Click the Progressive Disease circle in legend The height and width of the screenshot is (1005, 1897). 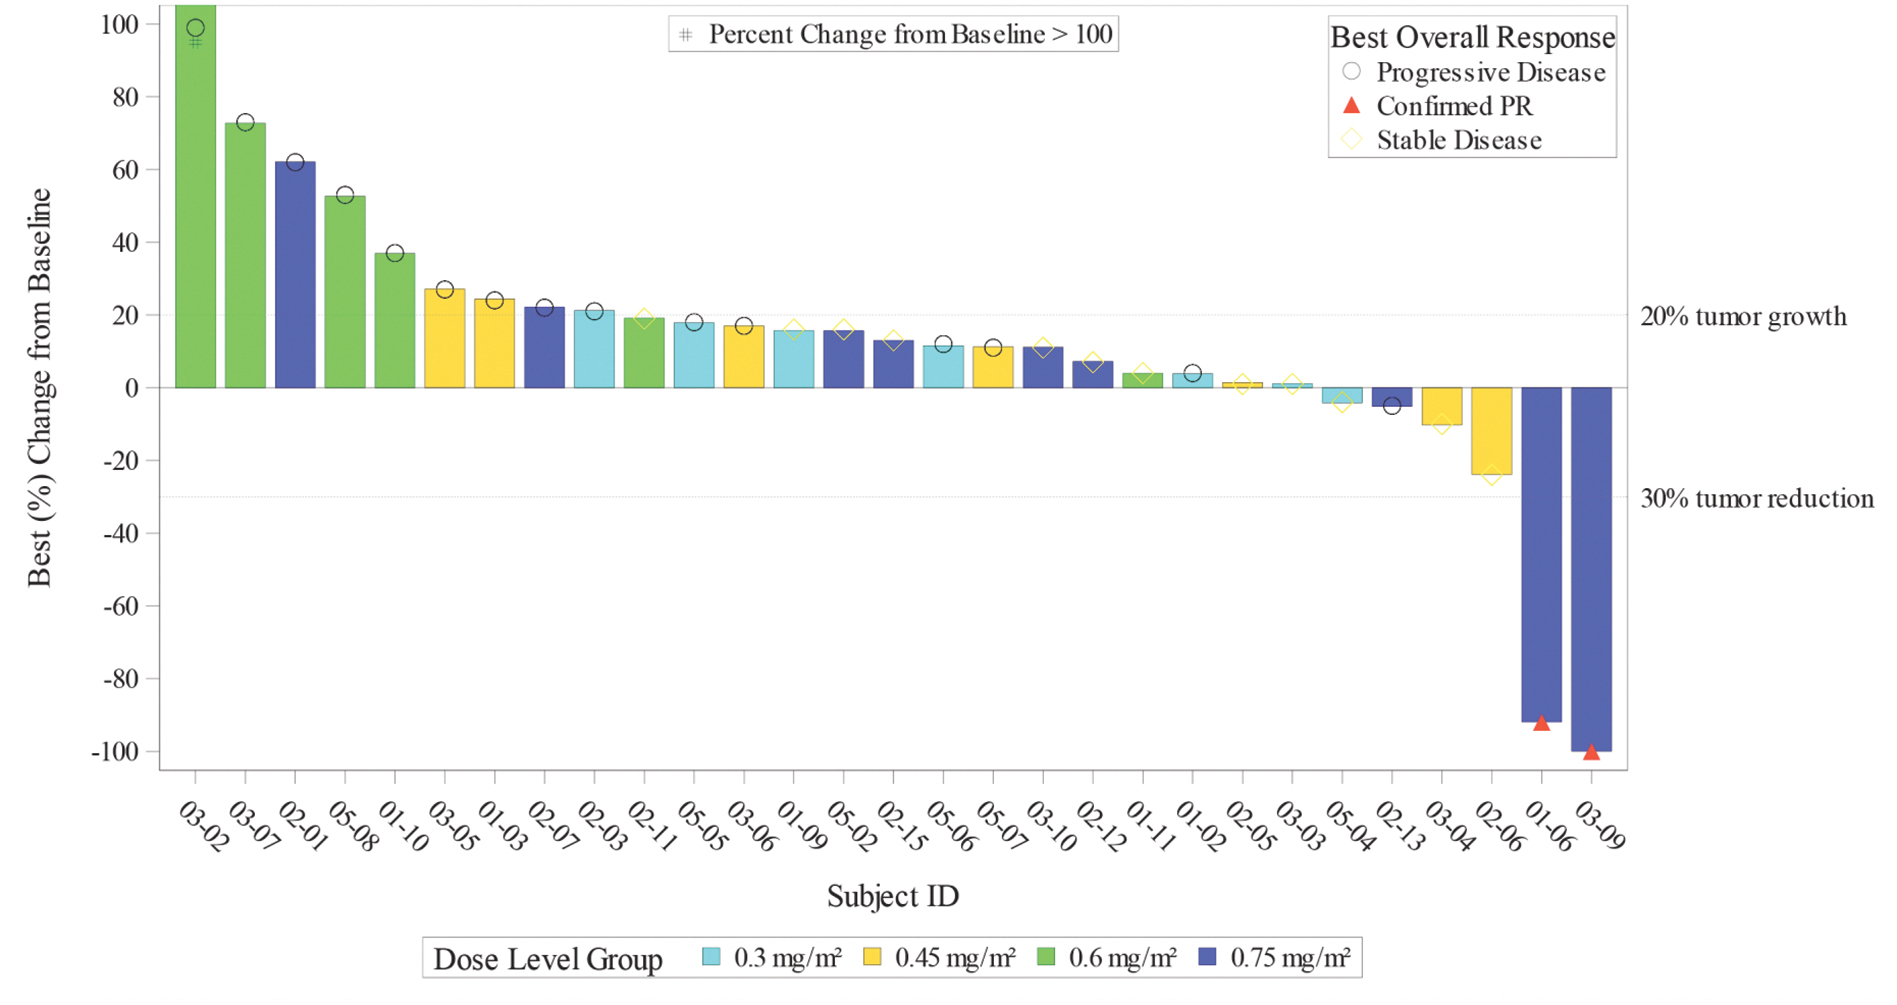pos(1351,72)
